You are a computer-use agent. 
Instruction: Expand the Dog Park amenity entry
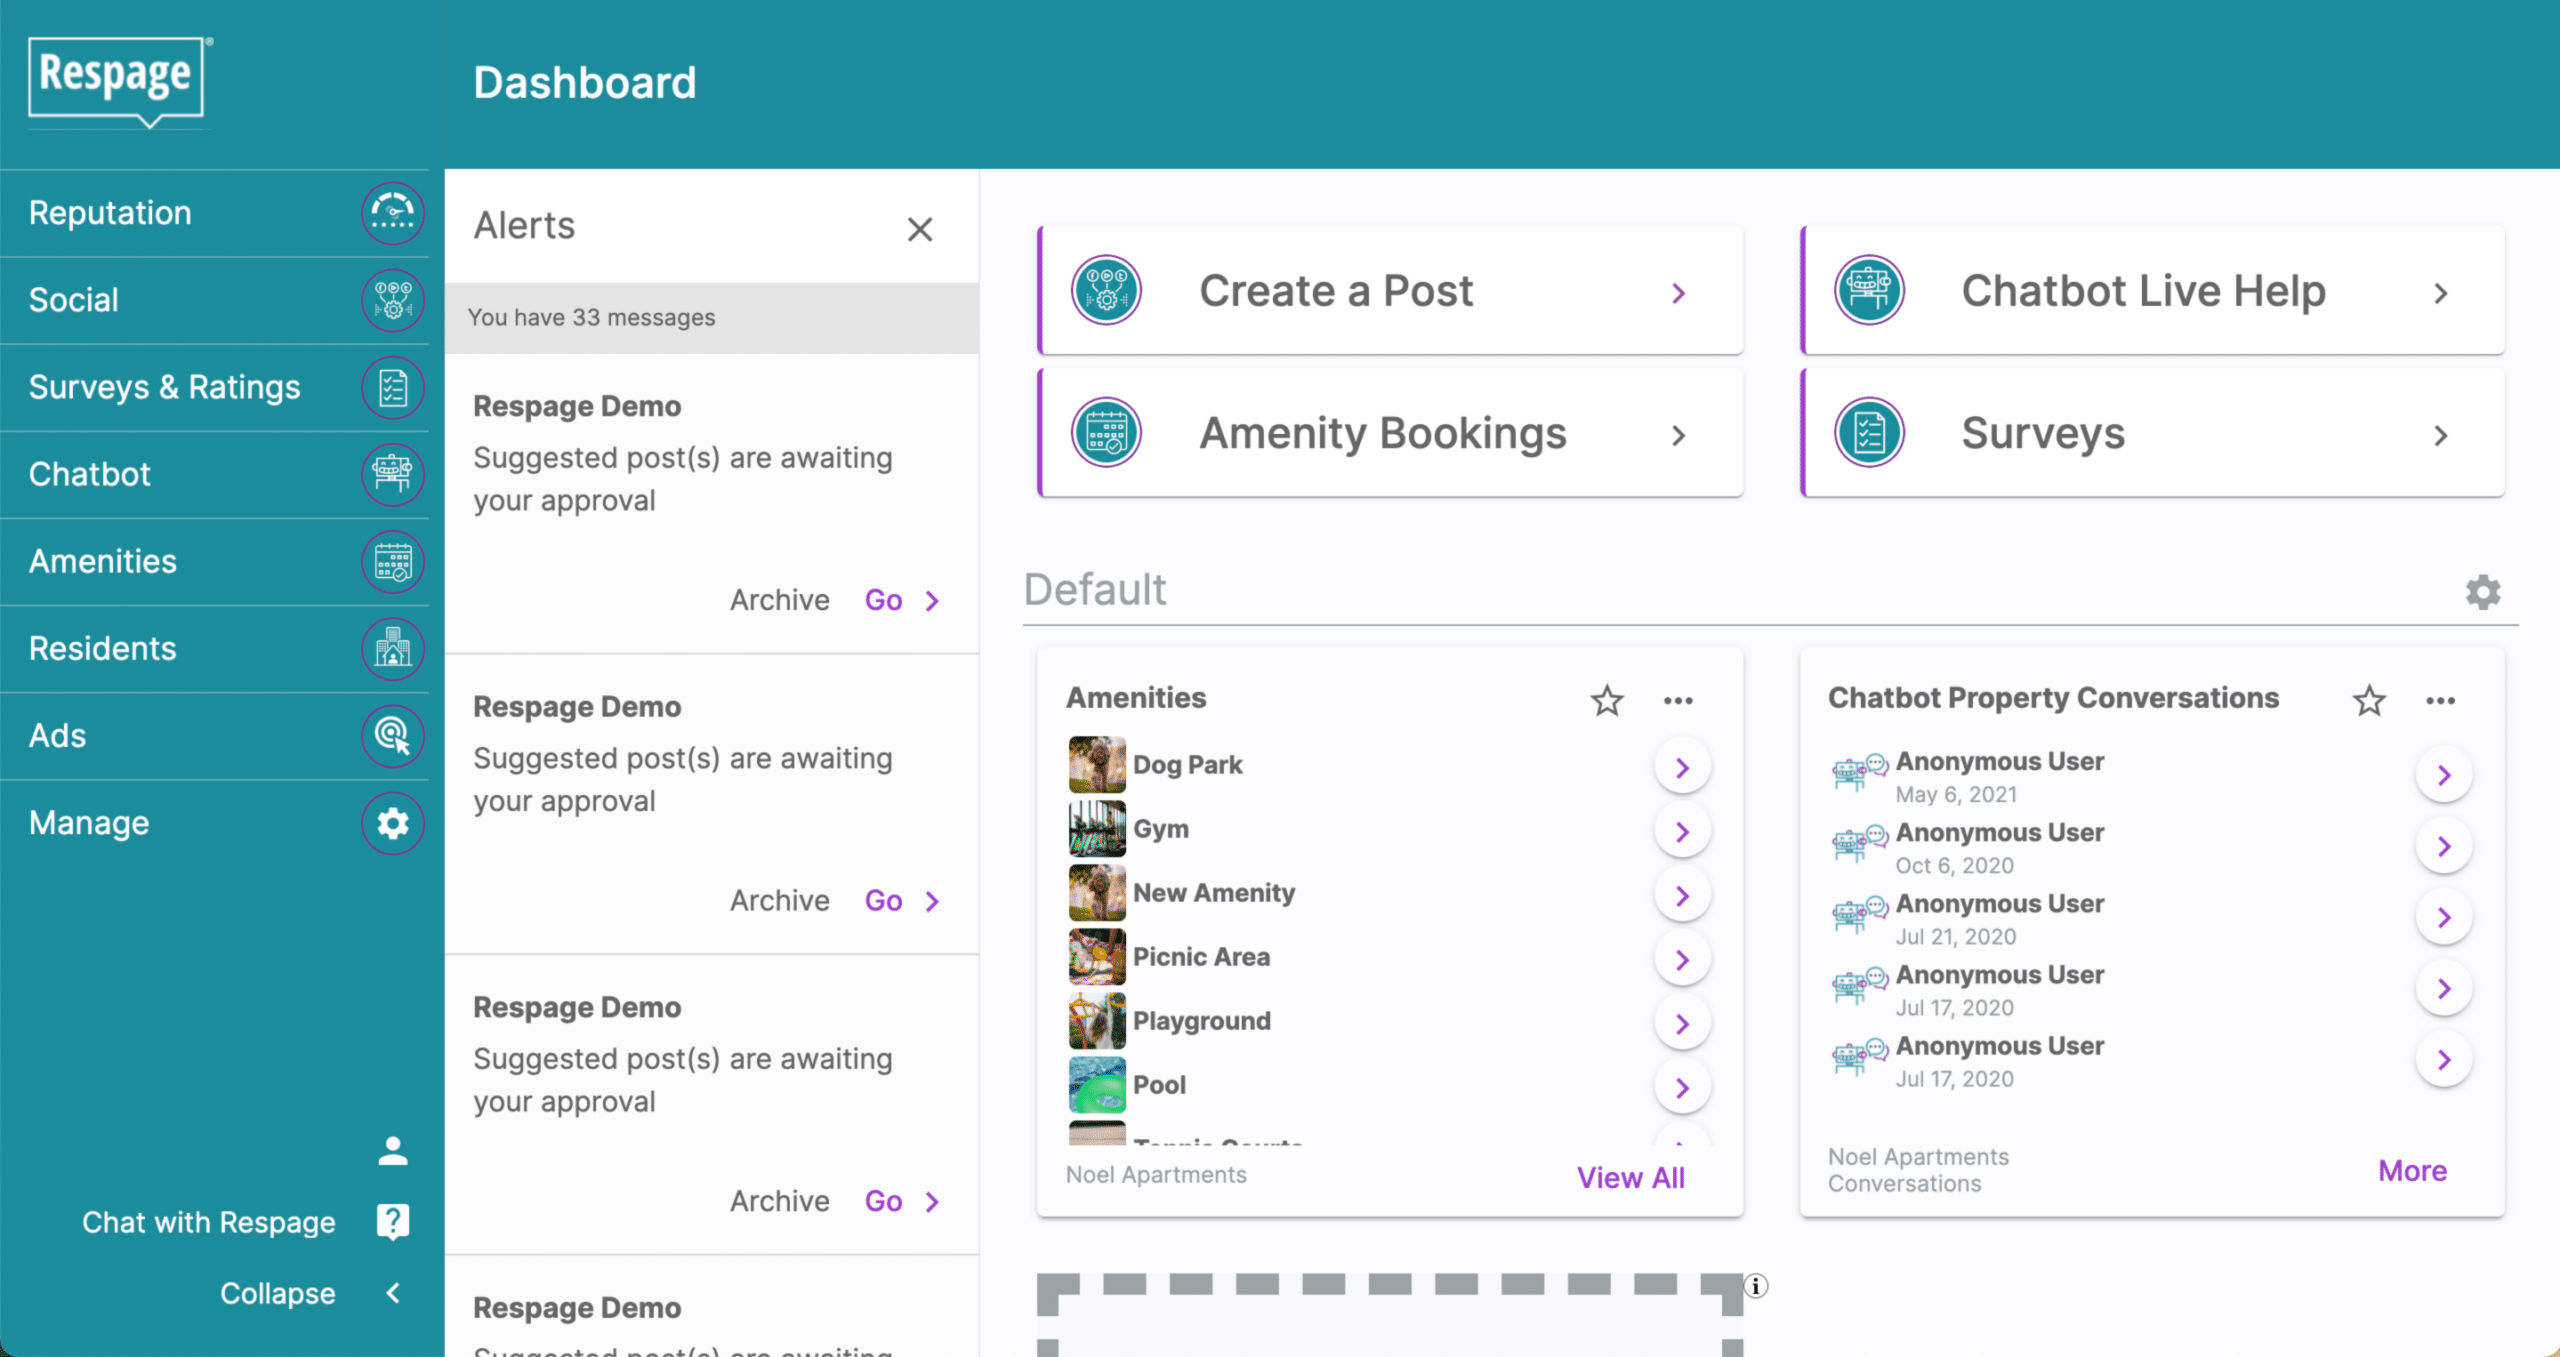[x=1681, y=767]
